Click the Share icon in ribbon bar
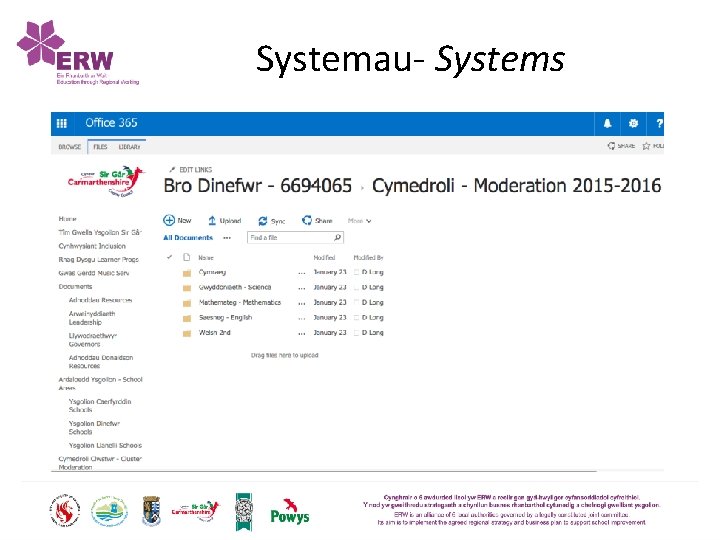The width and height of the screenshot is (720, 540). [611, 146]
